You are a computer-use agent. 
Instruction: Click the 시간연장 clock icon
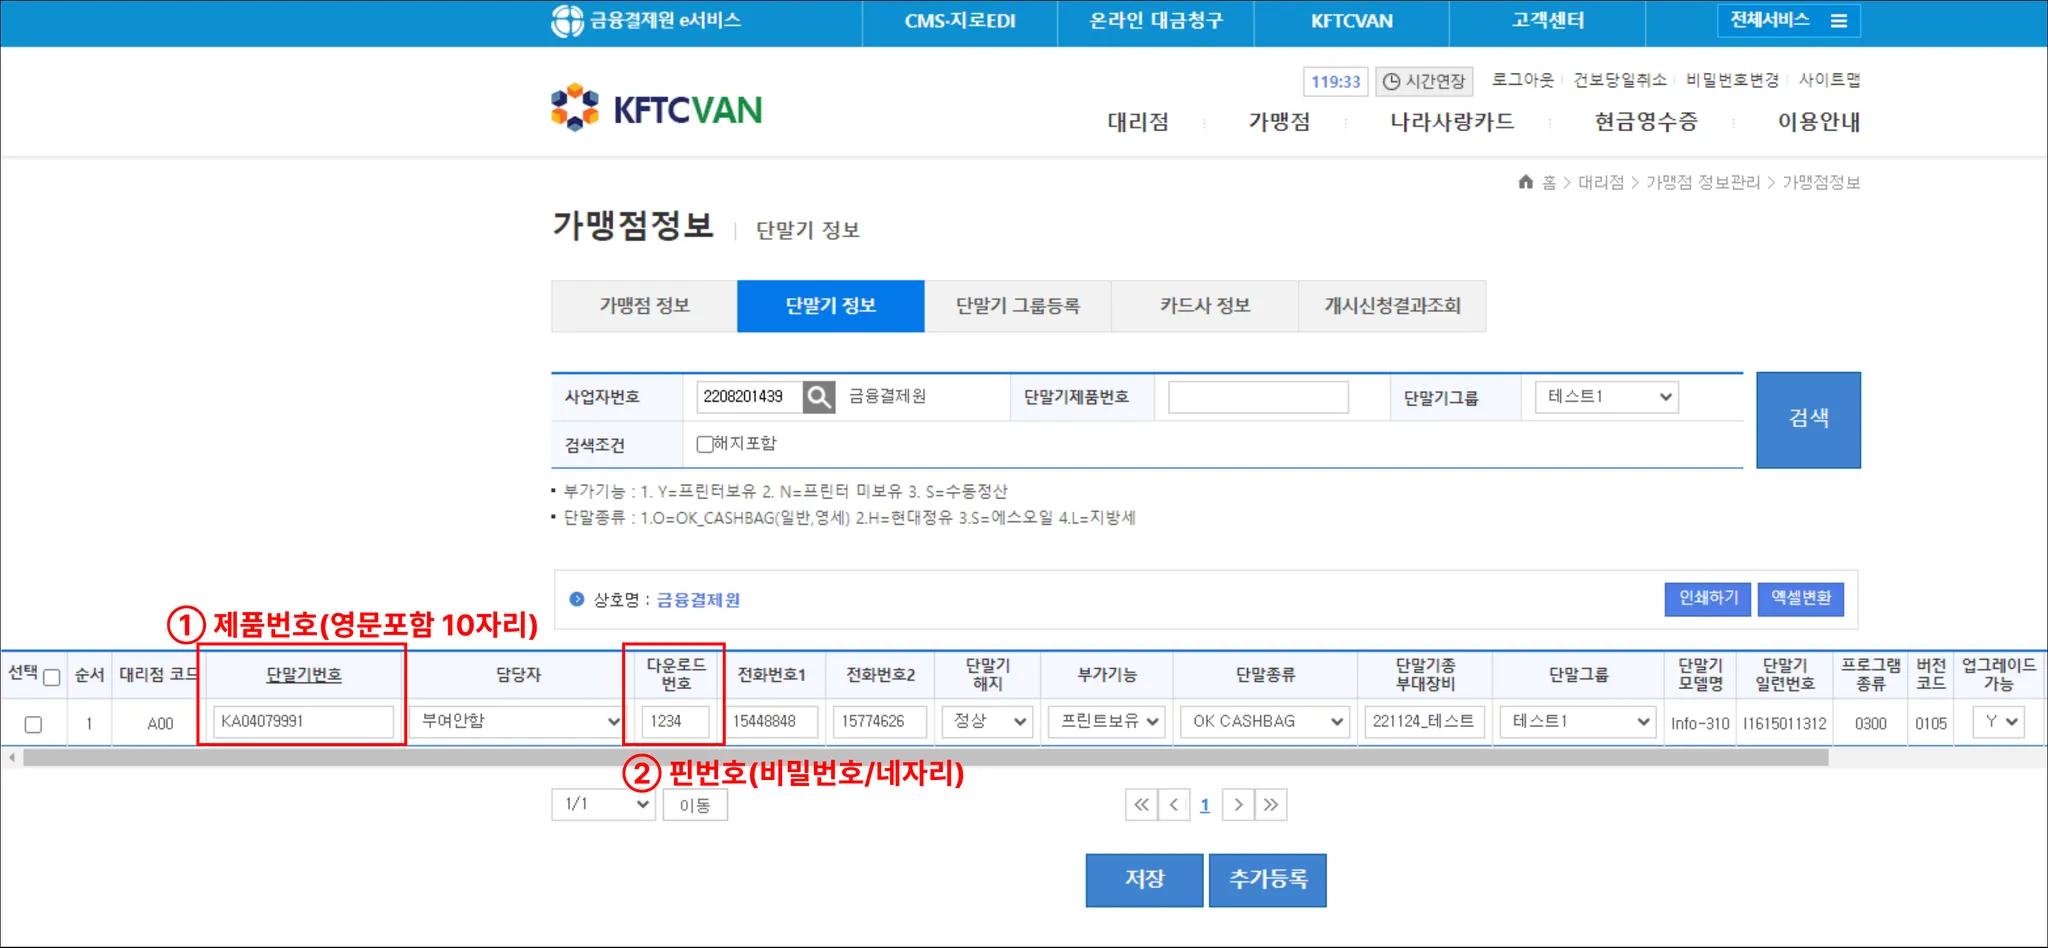(1391, 82)
